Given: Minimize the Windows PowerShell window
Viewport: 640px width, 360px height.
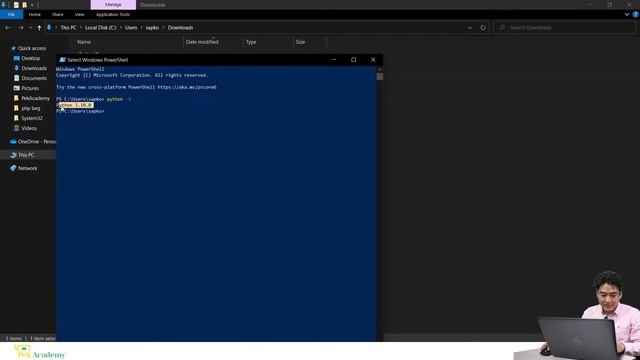Looking at the screenshot, I should (x=334, y=60).
